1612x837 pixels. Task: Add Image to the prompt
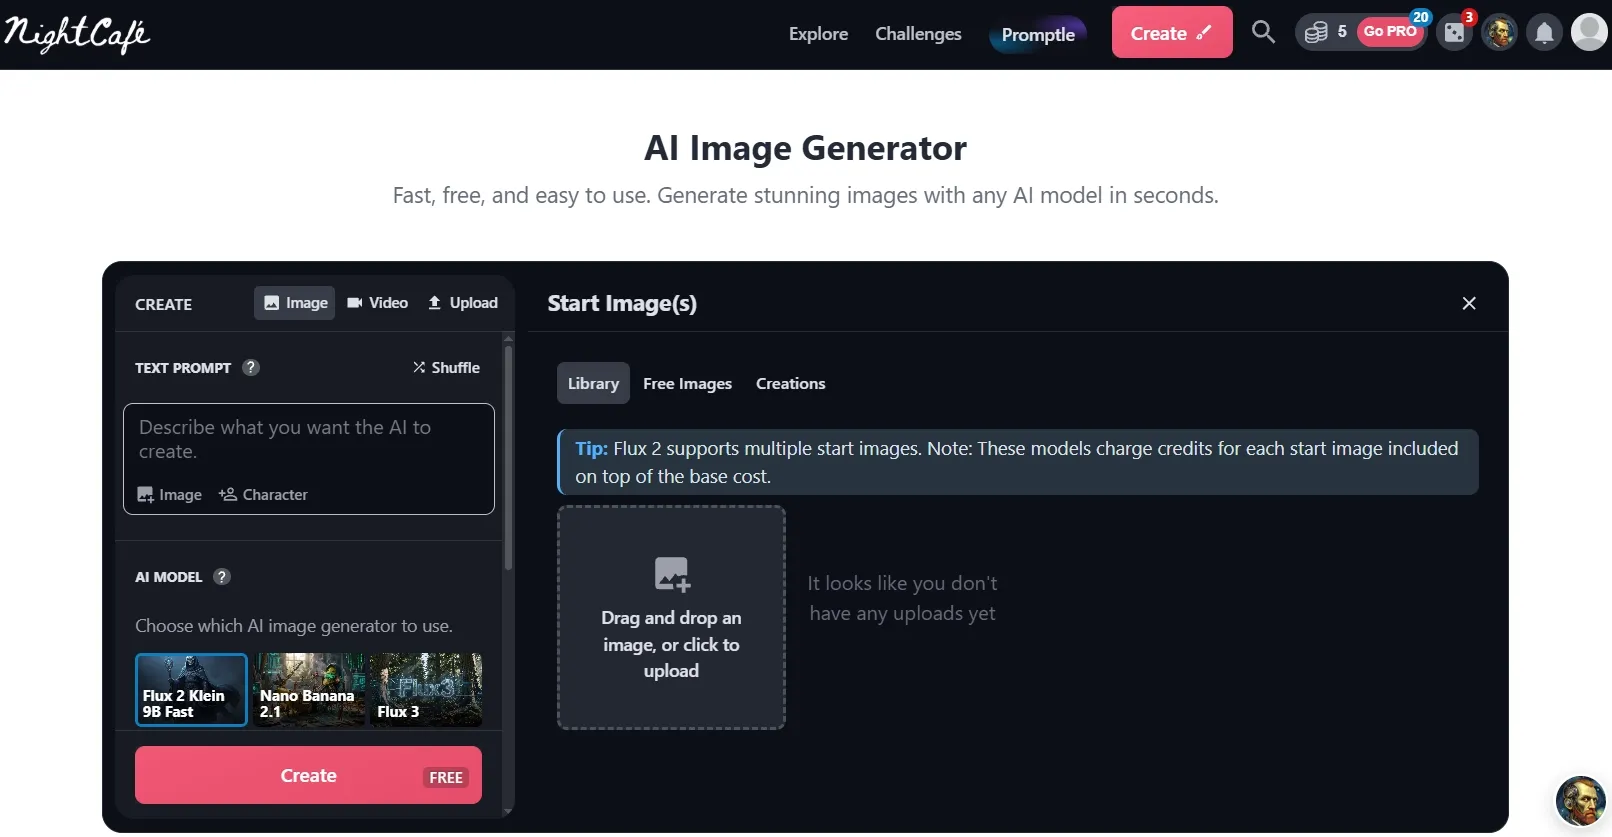(x=169, y=495)
